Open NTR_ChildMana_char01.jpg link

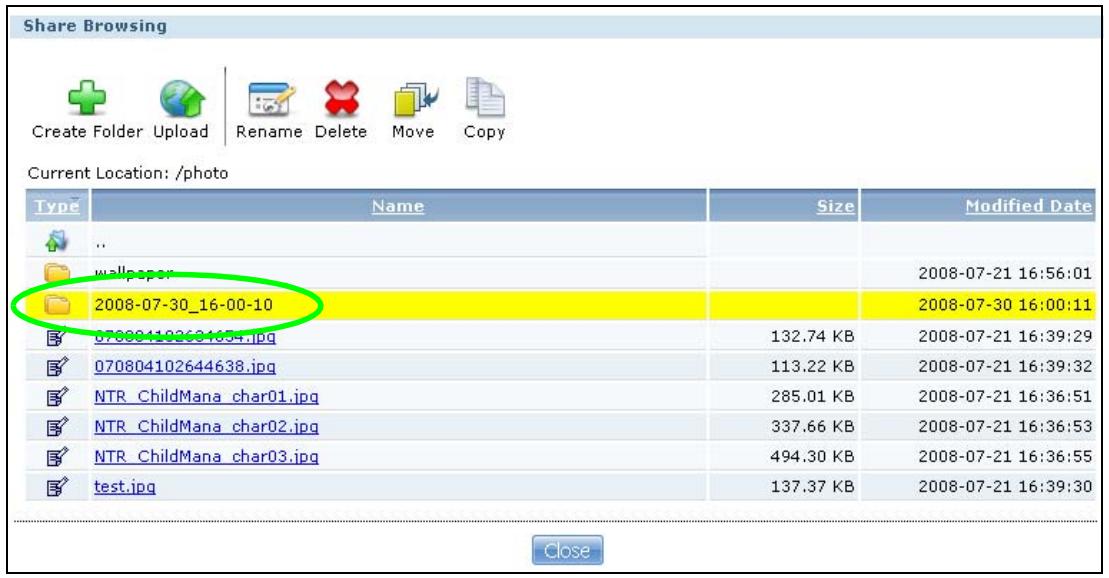click(207, 396)
